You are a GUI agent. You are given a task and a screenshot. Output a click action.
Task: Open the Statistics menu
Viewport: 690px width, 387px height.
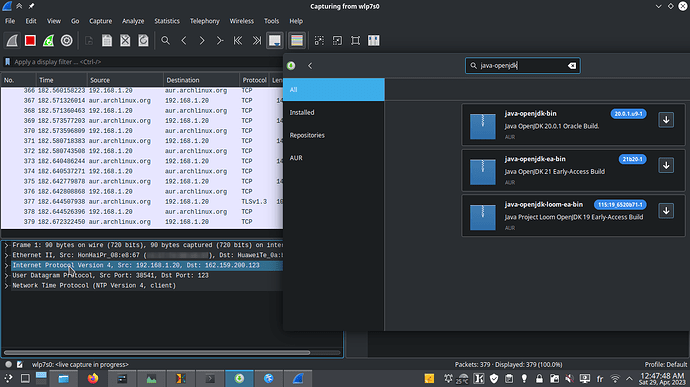click(x=167, y=21)
